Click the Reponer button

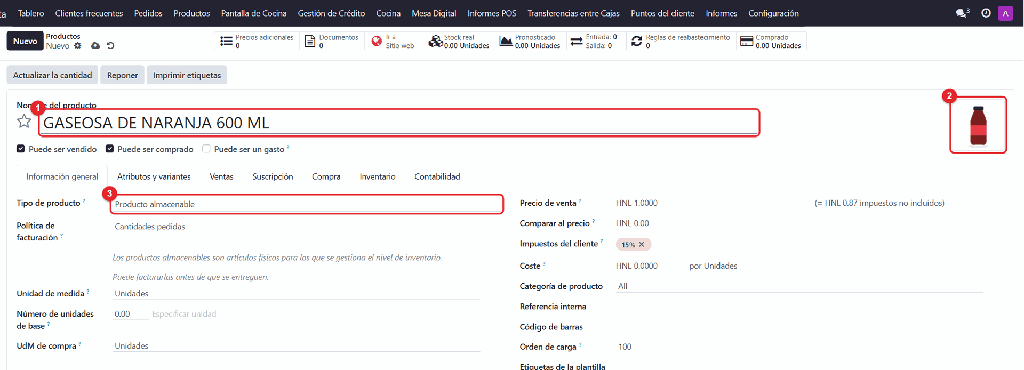point(123,75)
